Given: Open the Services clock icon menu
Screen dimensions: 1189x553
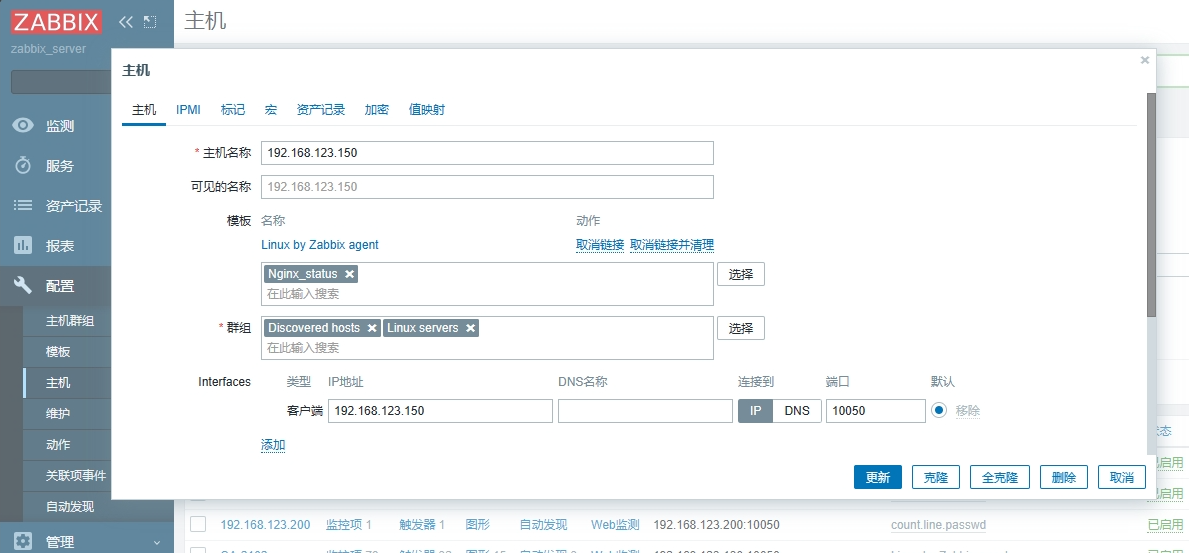Looking at the screenshot, I should coord(23,166).
